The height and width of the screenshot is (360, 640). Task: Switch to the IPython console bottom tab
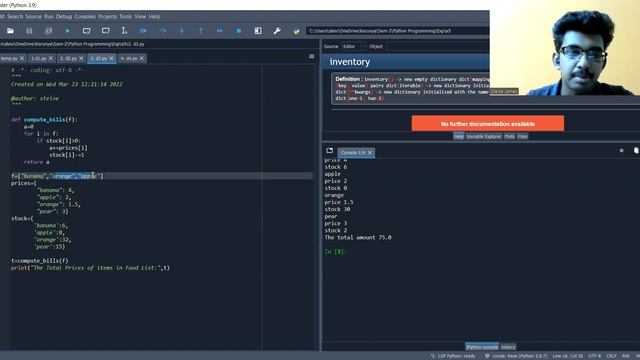tap(482, 347)
